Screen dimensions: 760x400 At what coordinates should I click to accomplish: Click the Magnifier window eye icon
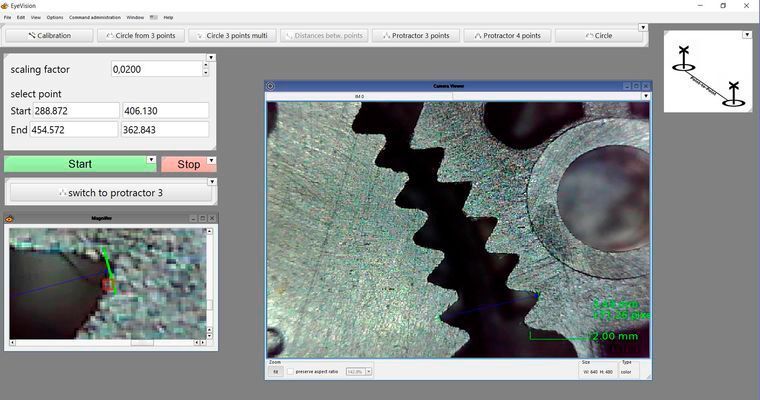point(9,219)
